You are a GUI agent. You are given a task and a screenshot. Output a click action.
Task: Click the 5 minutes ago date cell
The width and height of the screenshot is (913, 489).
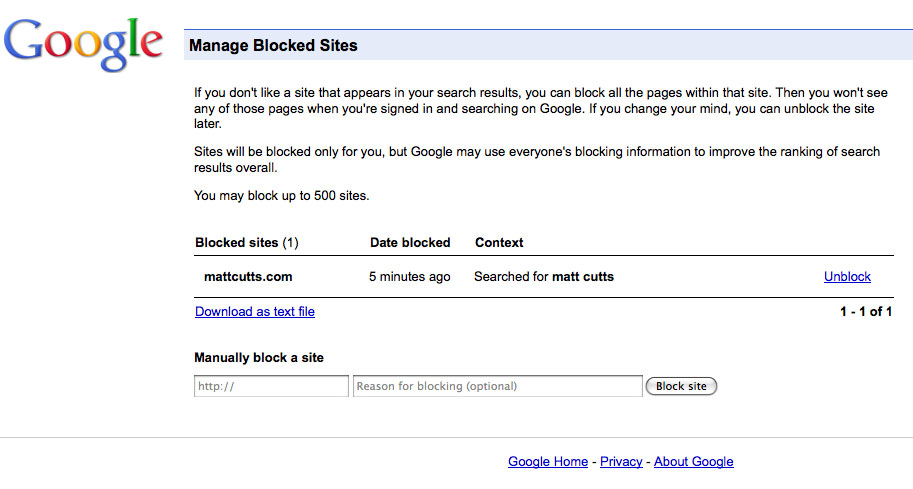[409, 277]
